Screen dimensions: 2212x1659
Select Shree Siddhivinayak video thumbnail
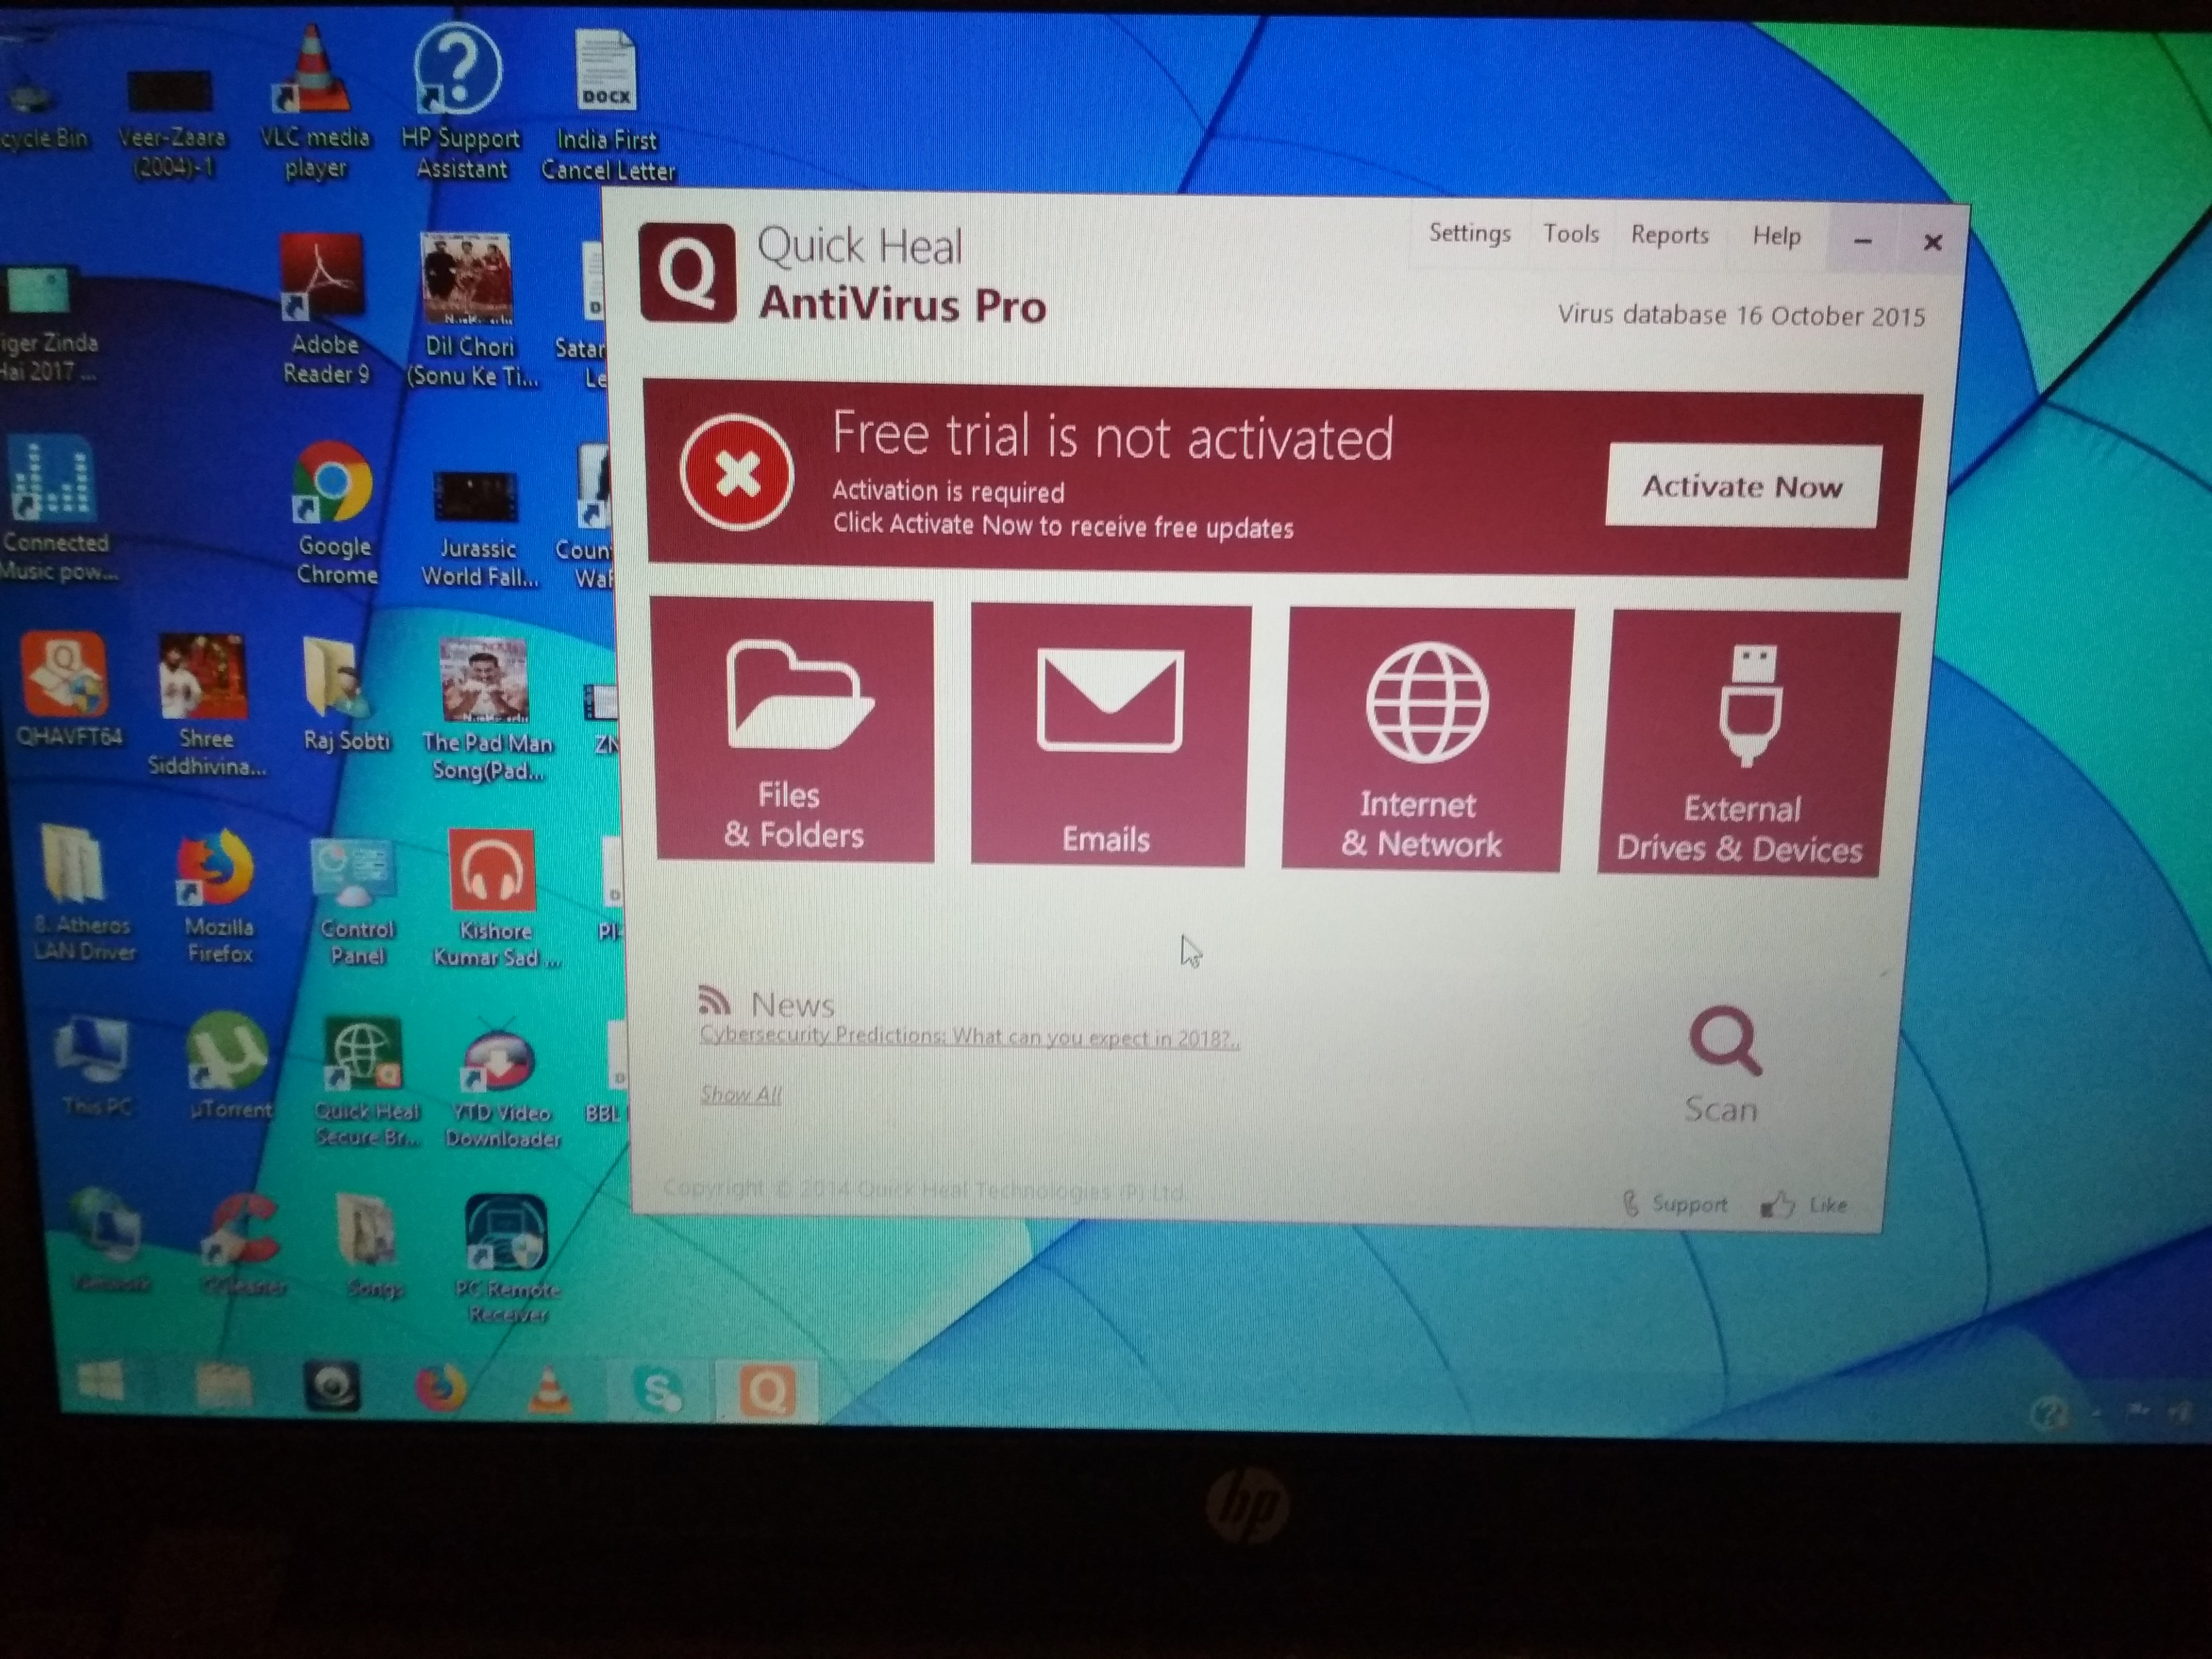pos(205,704)
